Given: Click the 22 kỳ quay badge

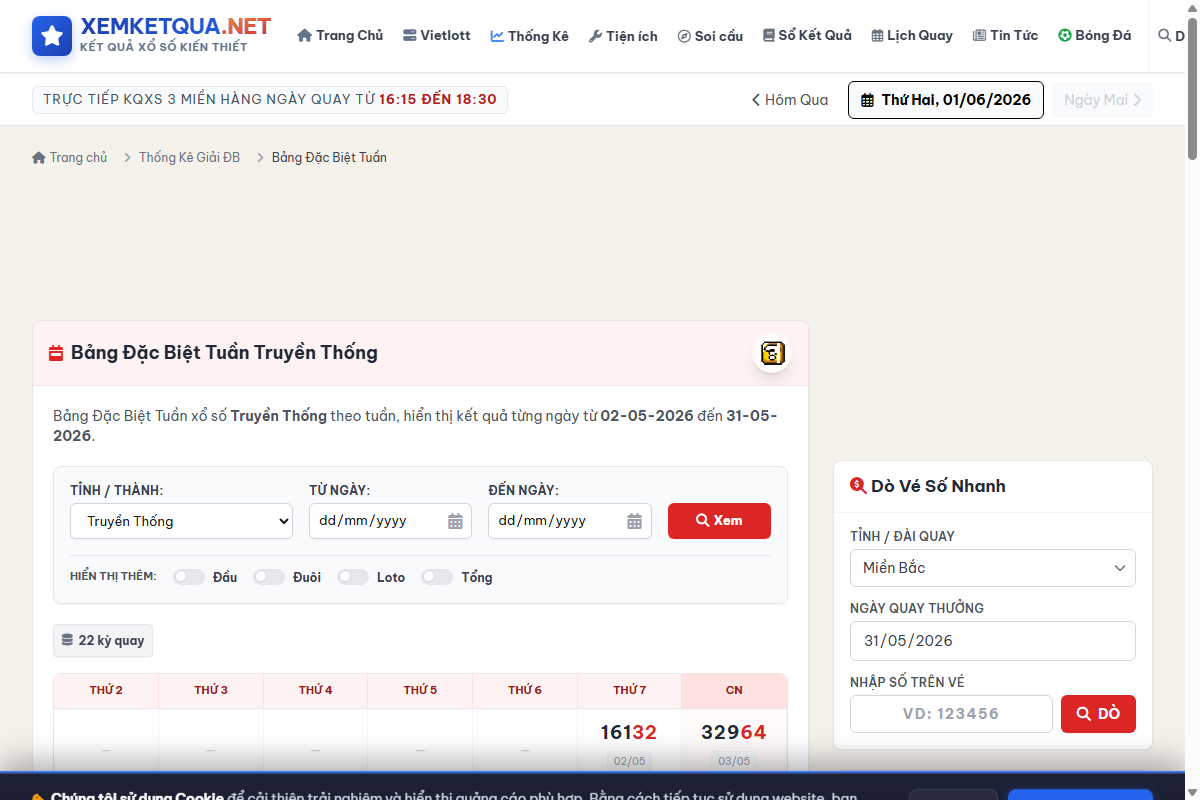Looking at the screenshot, I should 103,641.
